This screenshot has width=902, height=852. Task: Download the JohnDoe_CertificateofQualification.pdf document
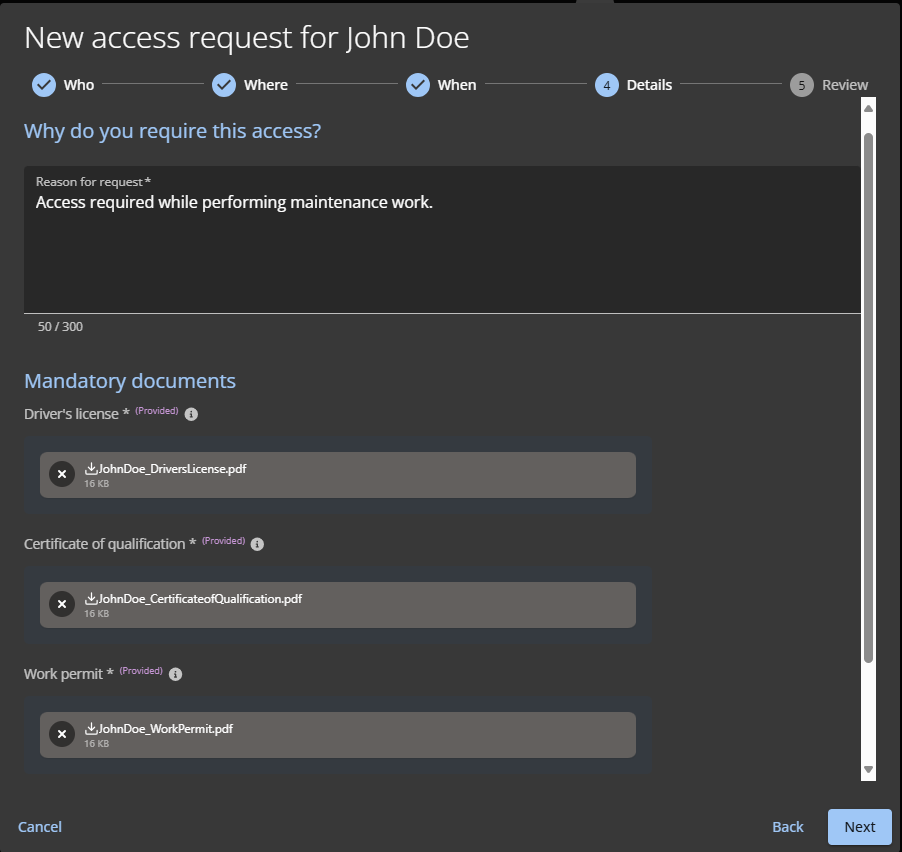click(x=91, y=598)
